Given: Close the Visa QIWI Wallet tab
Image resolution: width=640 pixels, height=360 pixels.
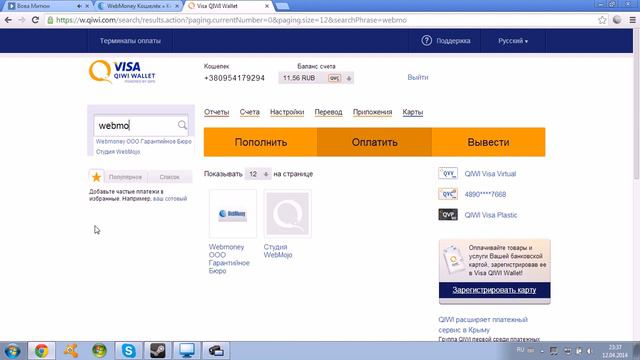Looking at the screenshot, I should pyautogui.click(x=267, y=6).
